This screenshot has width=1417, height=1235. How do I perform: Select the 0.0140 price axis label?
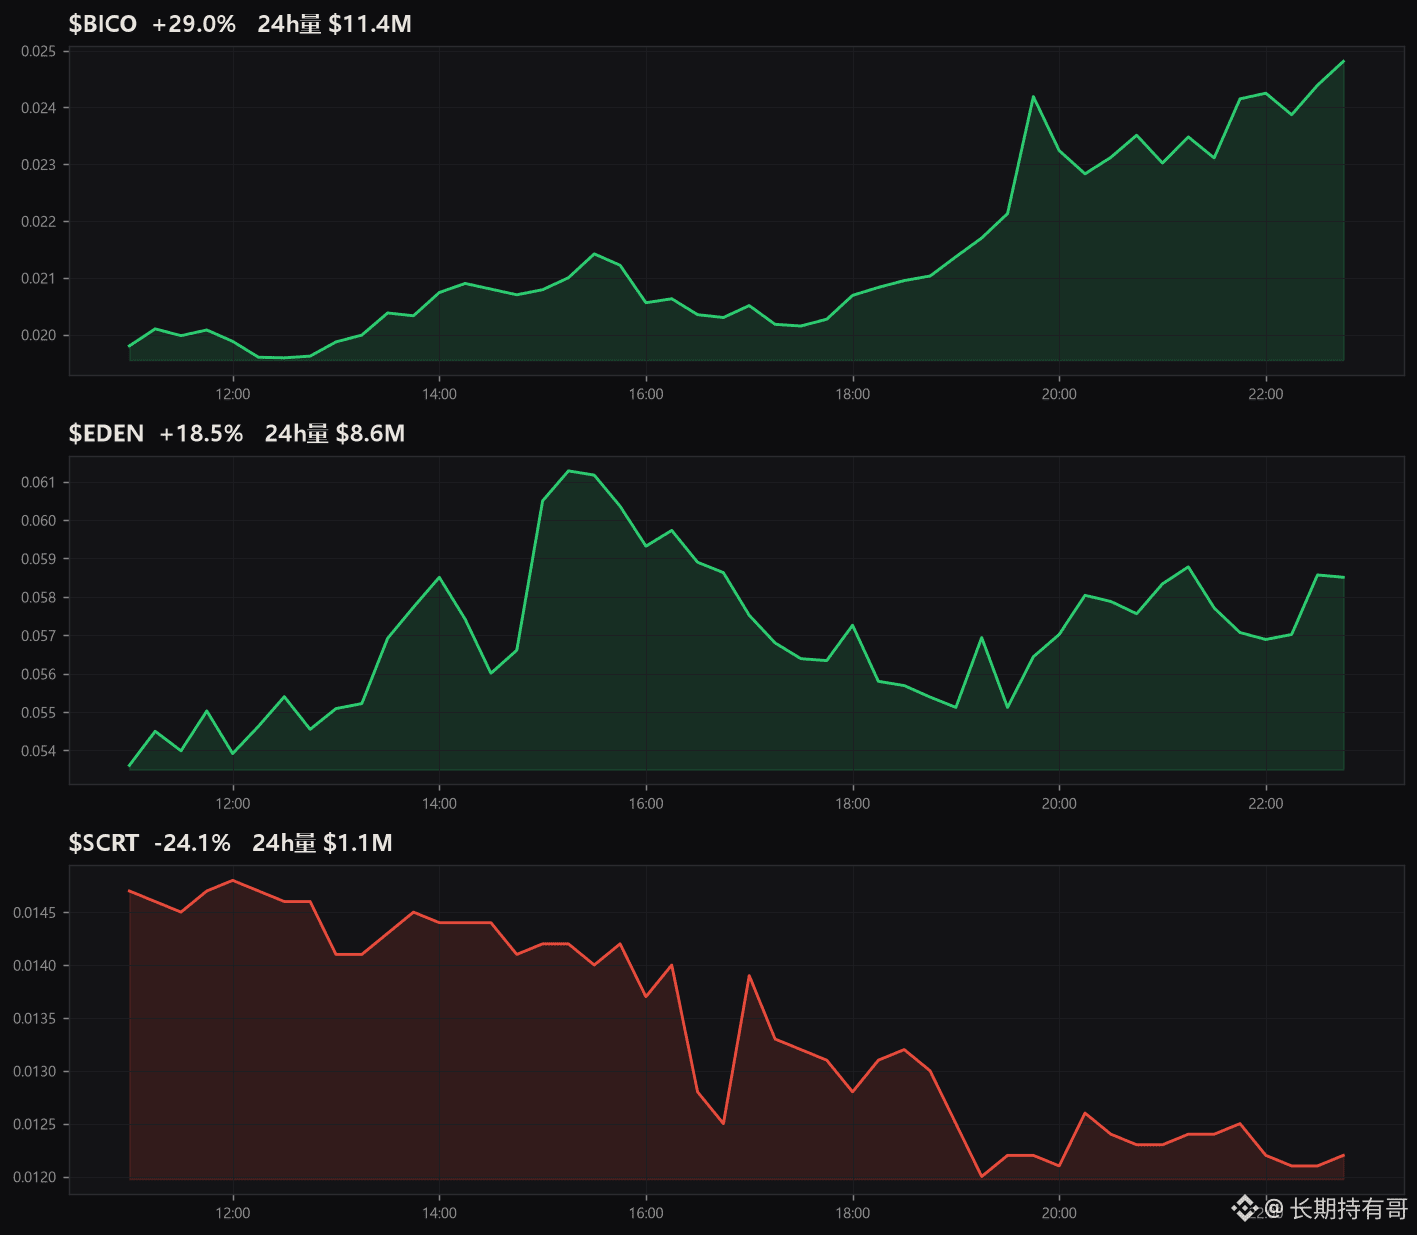(x=35, y=965)
